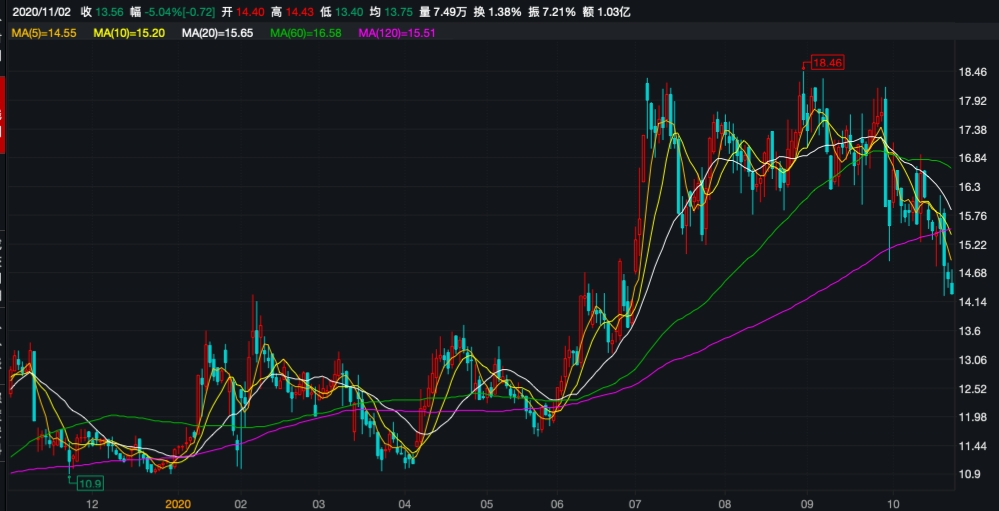Select month 10 on the time axis
Viewport: 999px width, 511px height.
pos(895,503)
